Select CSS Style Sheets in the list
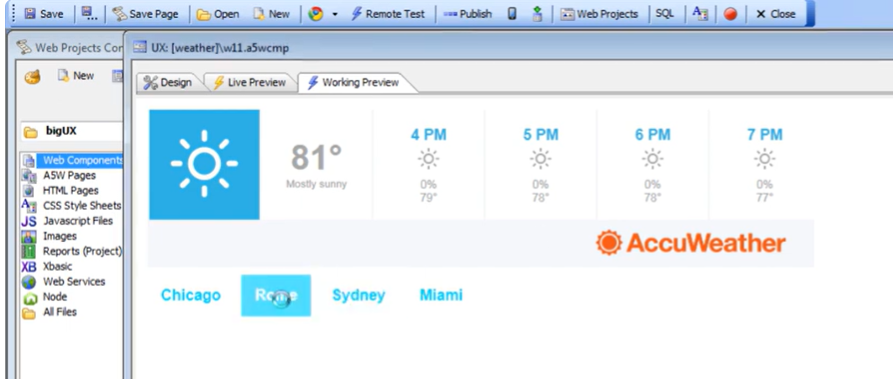This screenshot has width=893, height=379. 82,206
